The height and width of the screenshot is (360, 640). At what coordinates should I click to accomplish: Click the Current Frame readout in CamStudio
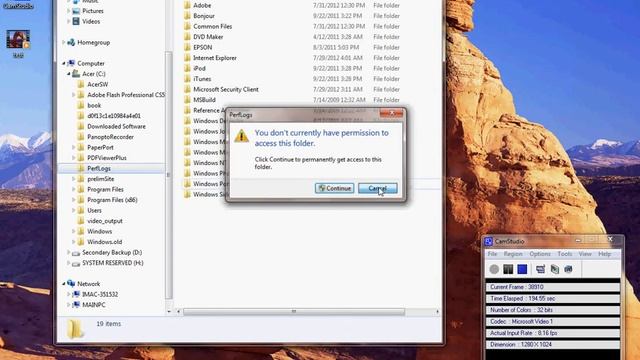coord(553,287)
